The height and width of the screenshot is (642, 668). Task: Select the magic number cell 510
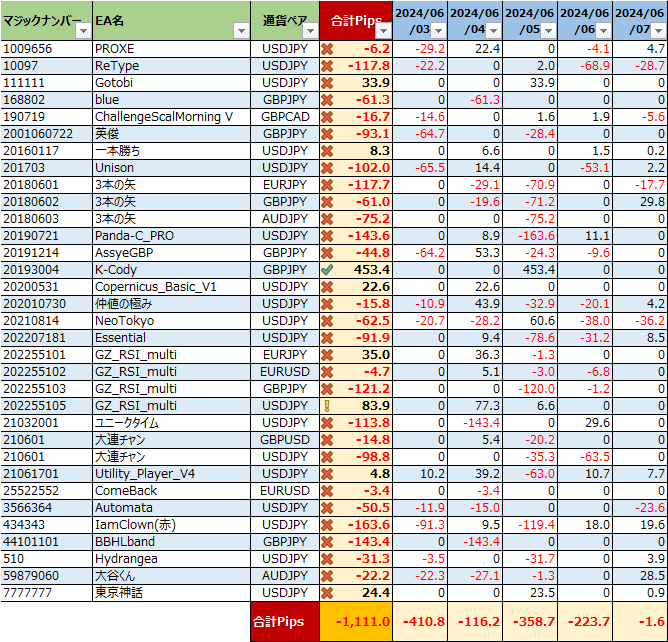coord(46,559)
